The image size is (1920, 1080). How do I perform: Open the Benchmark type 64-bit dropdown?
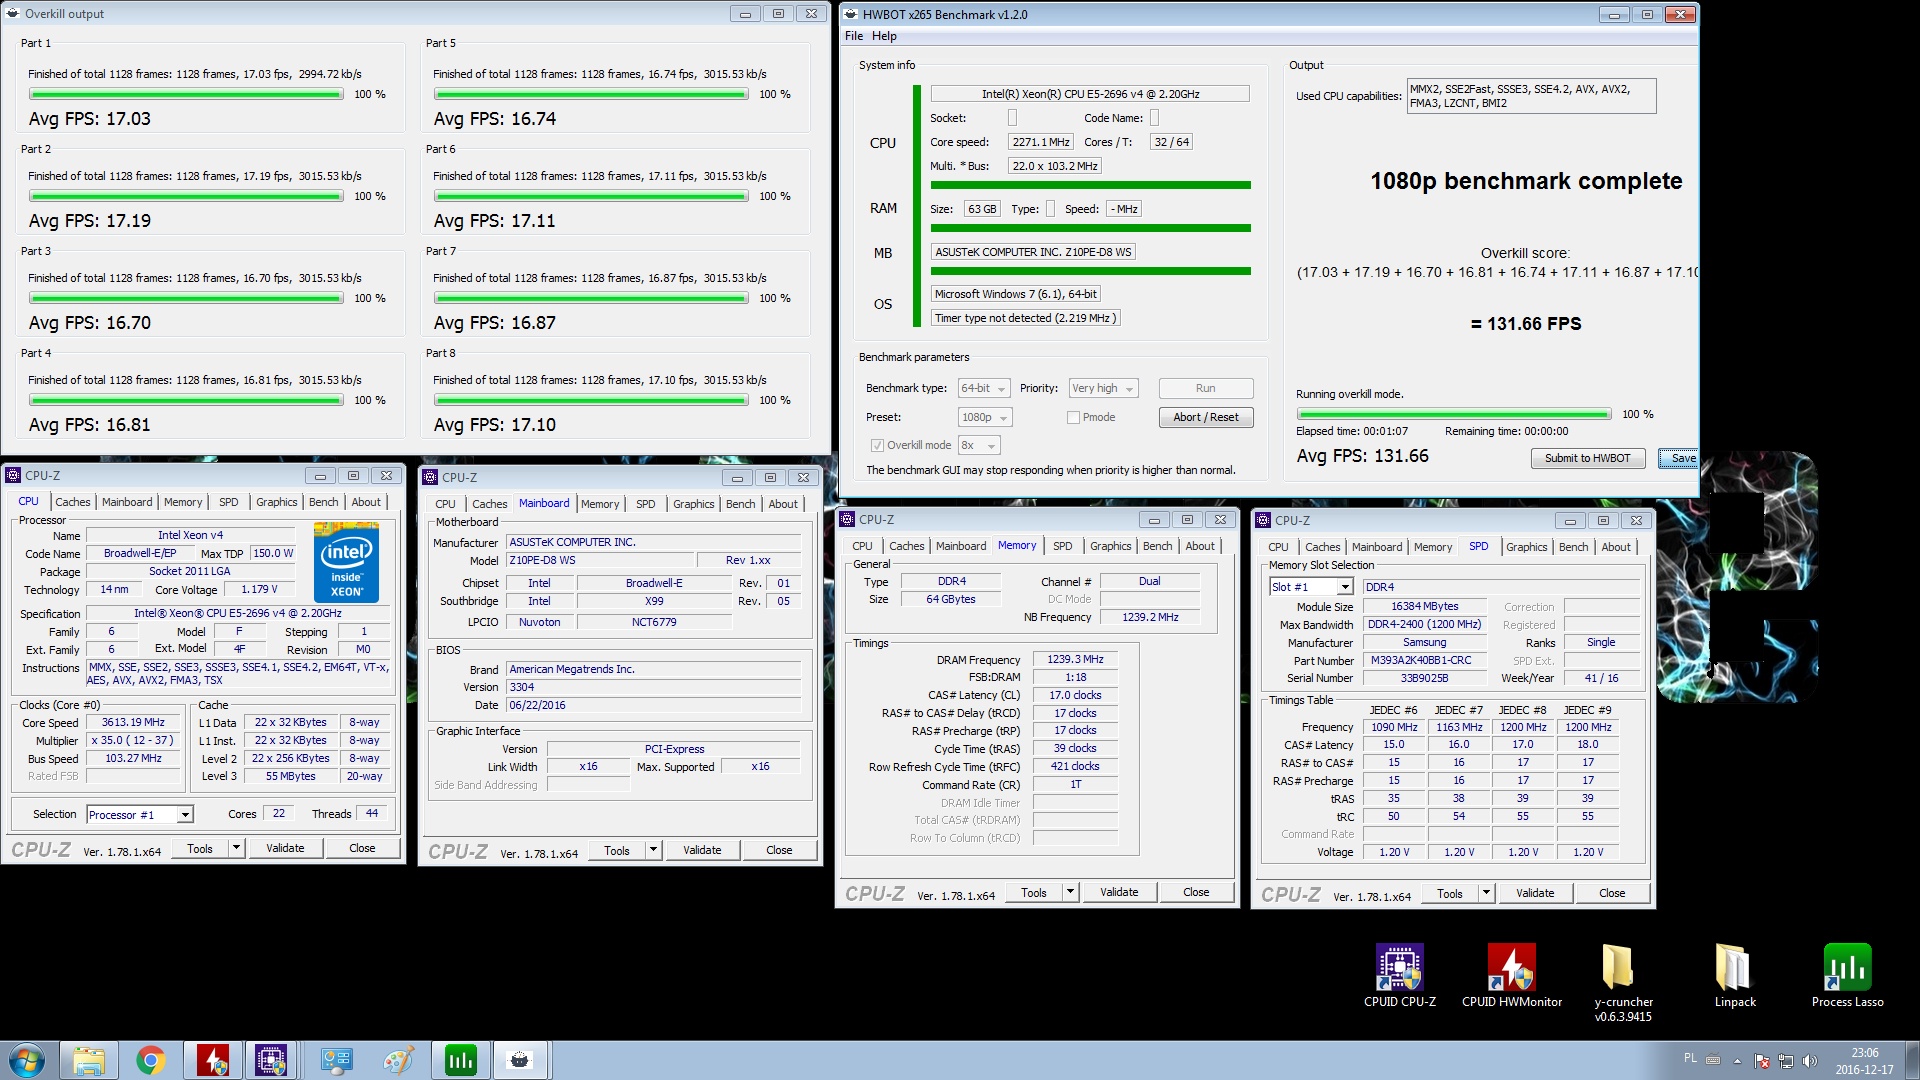pyautogui.click(x=984, y=388)
